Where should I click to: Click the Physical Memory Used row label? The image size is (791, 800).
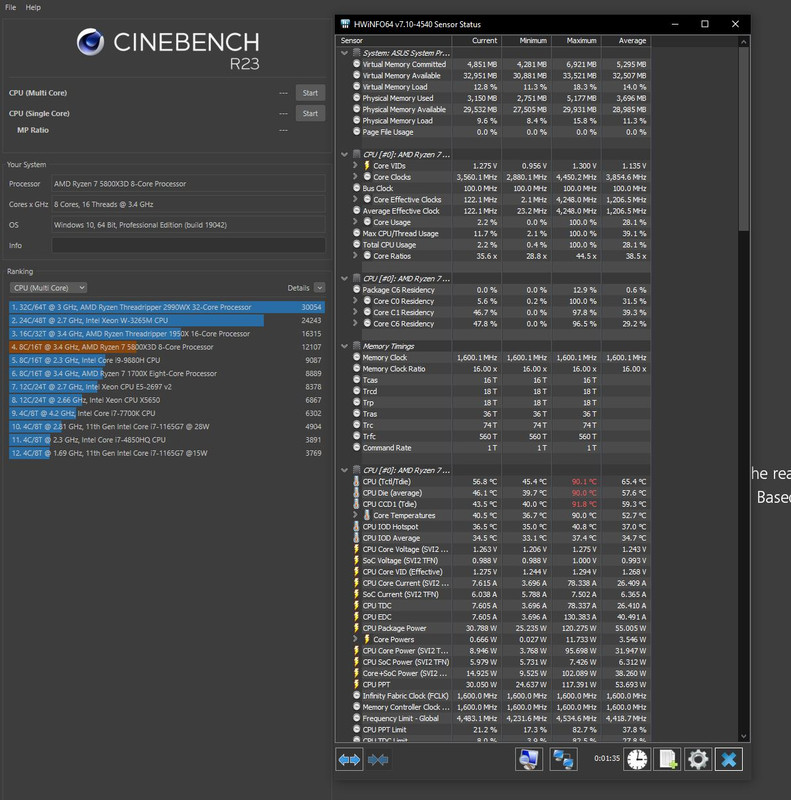398,98
